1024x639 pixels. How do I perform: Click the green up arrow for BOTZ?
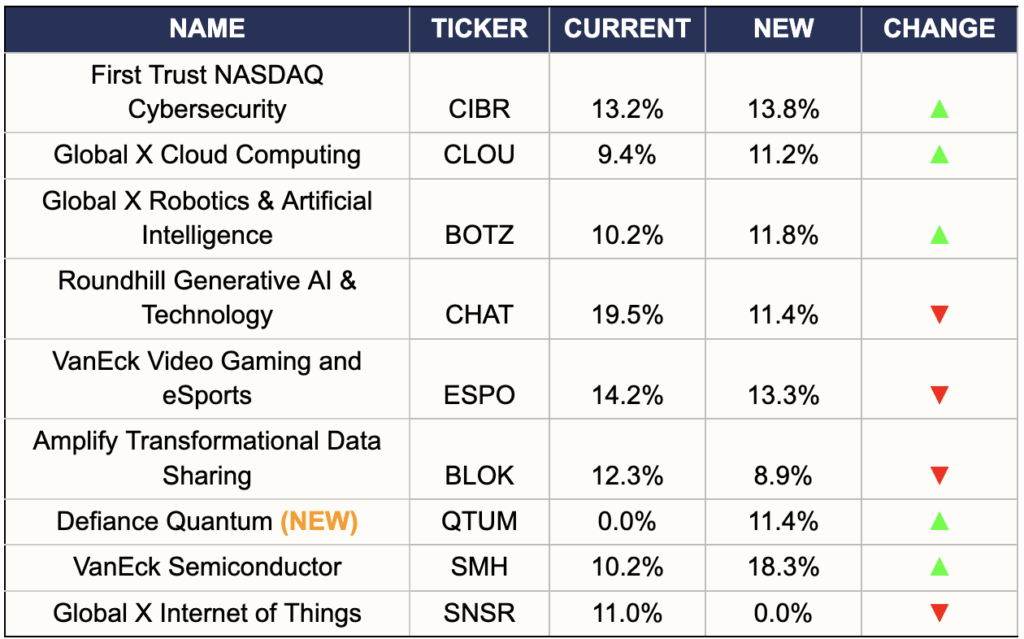939,235
